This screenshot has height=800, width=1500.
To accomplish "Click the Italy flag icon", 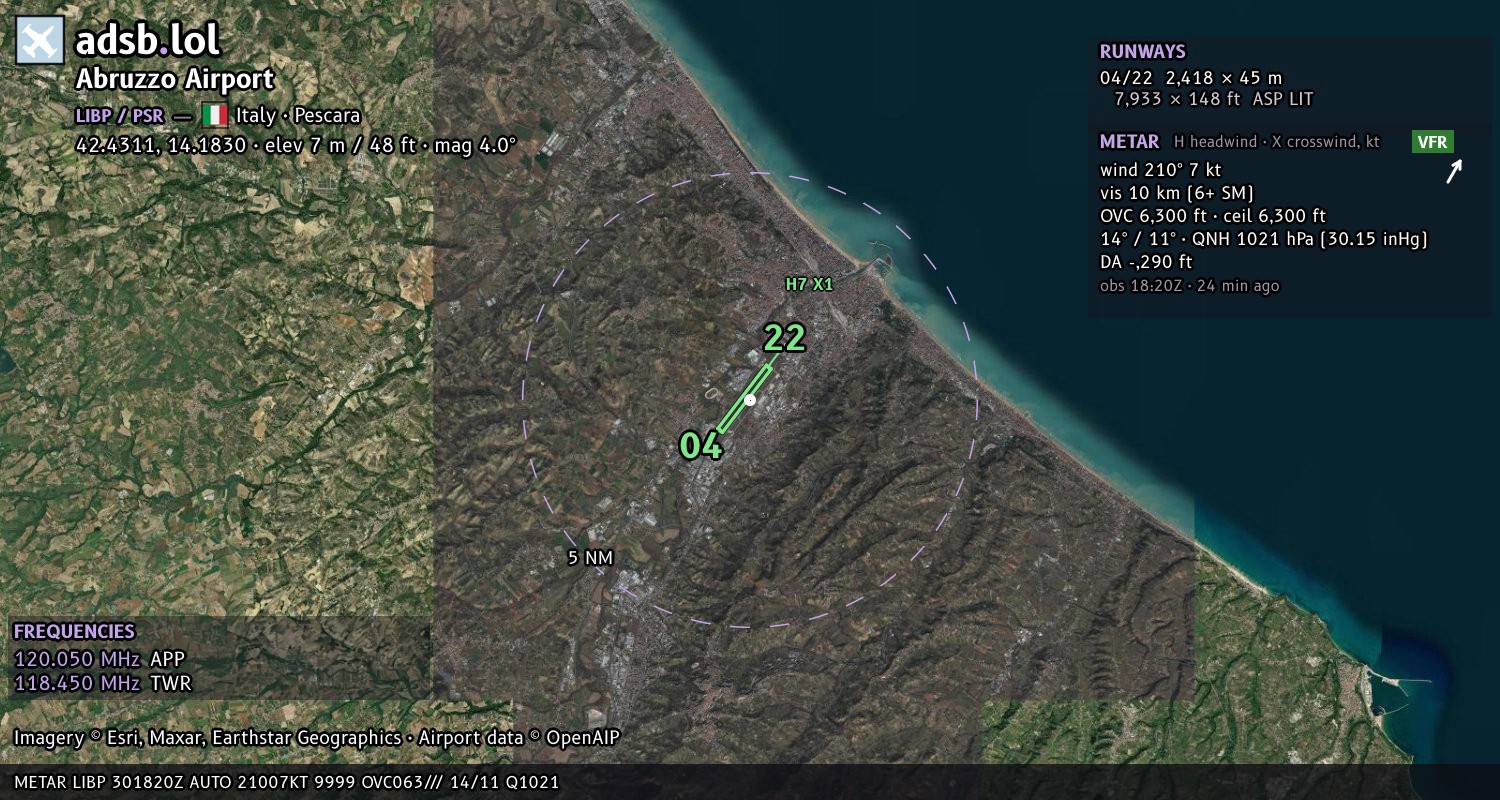I will click(x=214, y=115).
